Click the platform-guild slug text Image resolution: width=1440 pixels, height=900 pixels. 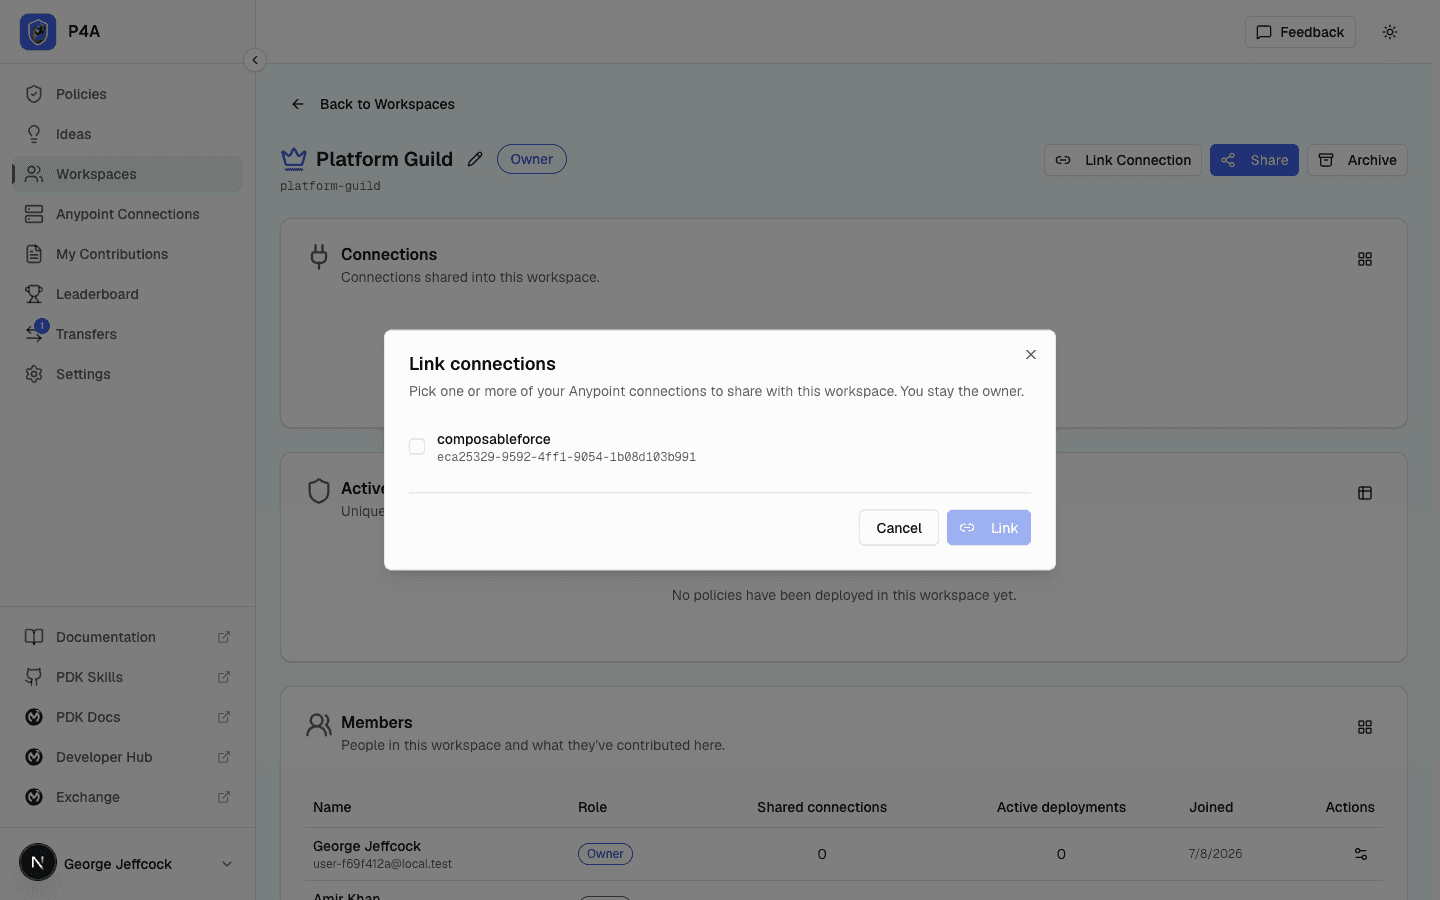click(x=330, y=186)
